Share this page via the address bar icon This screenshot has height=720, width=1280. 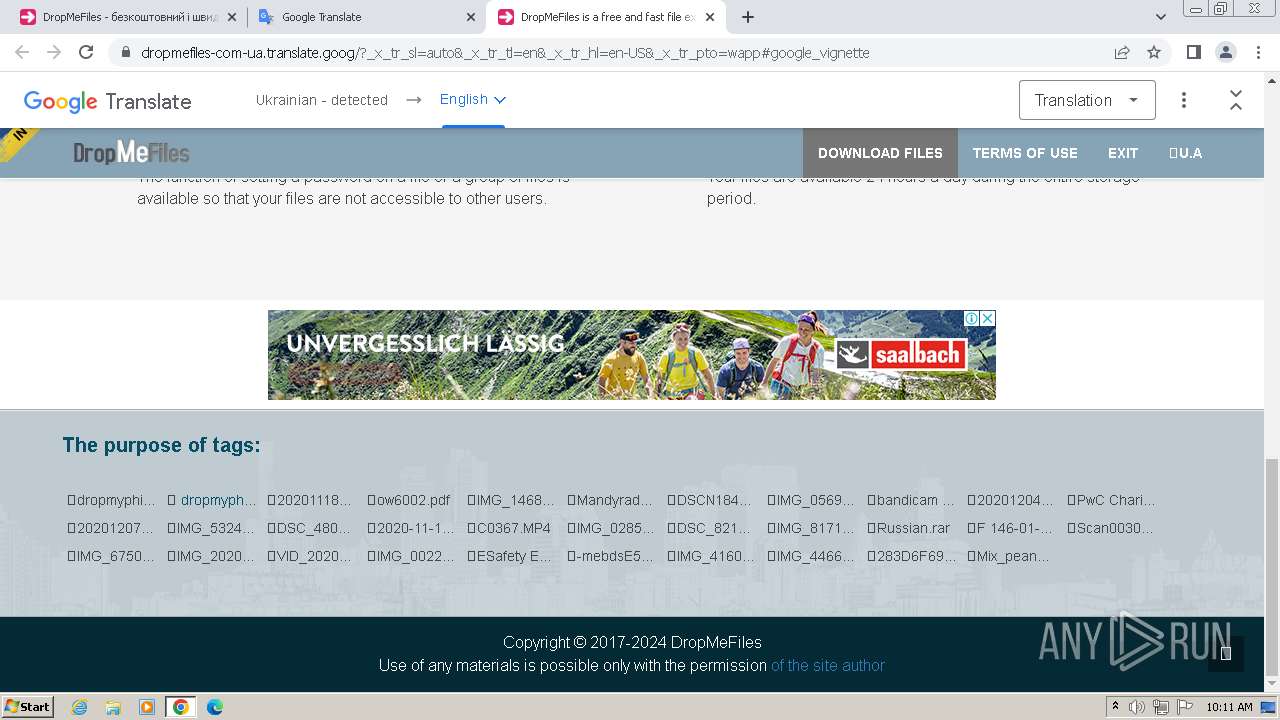pos(1122,52)
